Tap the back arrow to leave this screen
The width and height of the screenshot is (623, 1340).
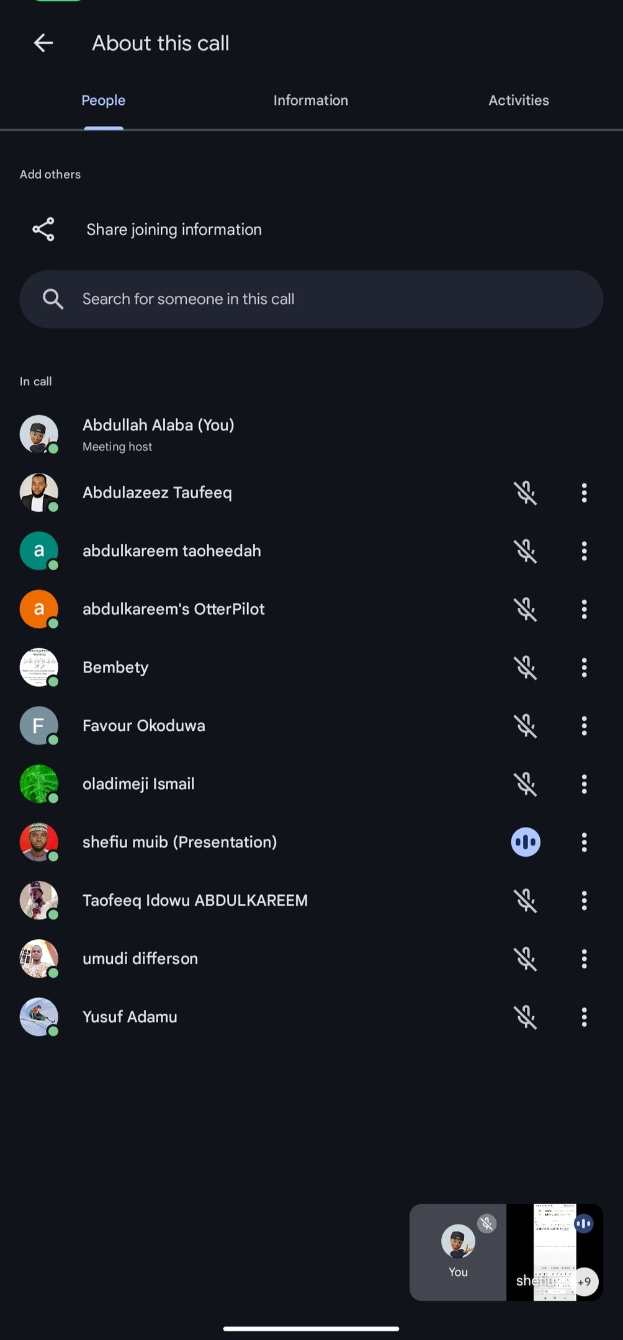pyautogui.click(x=42, y=43)
